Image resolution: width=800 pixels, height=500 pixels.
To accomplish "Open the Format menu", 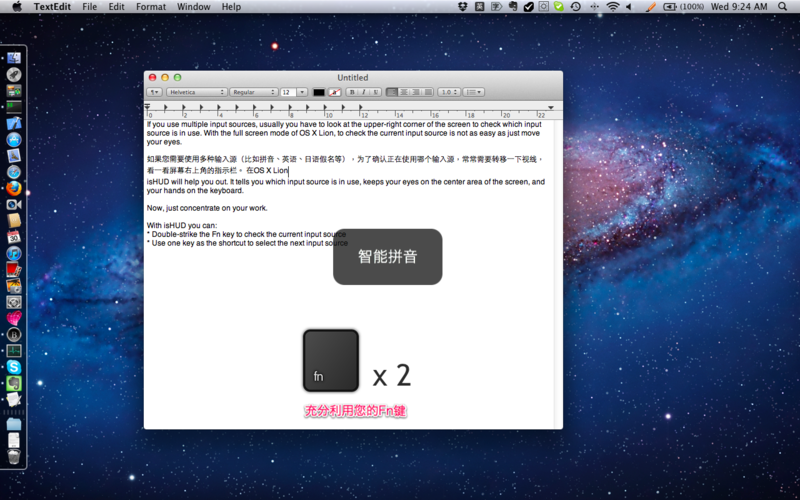I will point(151,7).
